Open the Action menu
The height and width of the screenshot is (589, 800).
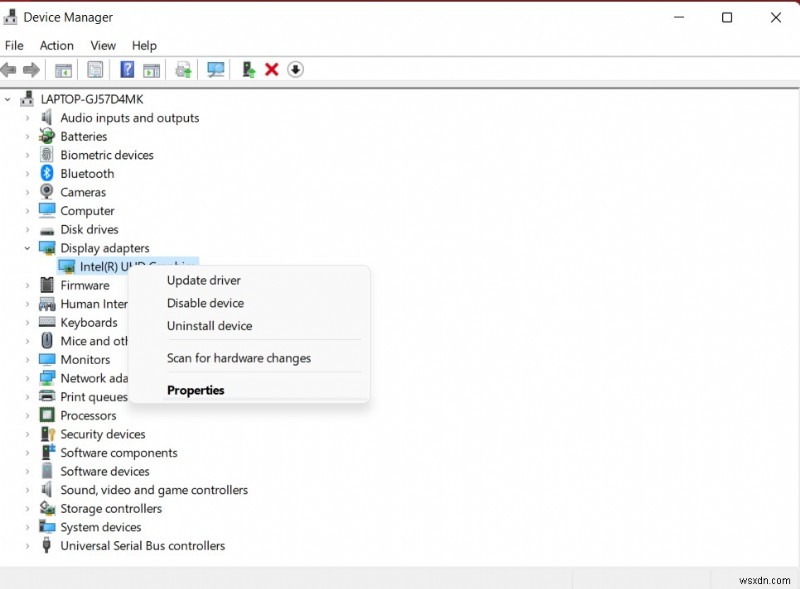click(x=56, y=45)
